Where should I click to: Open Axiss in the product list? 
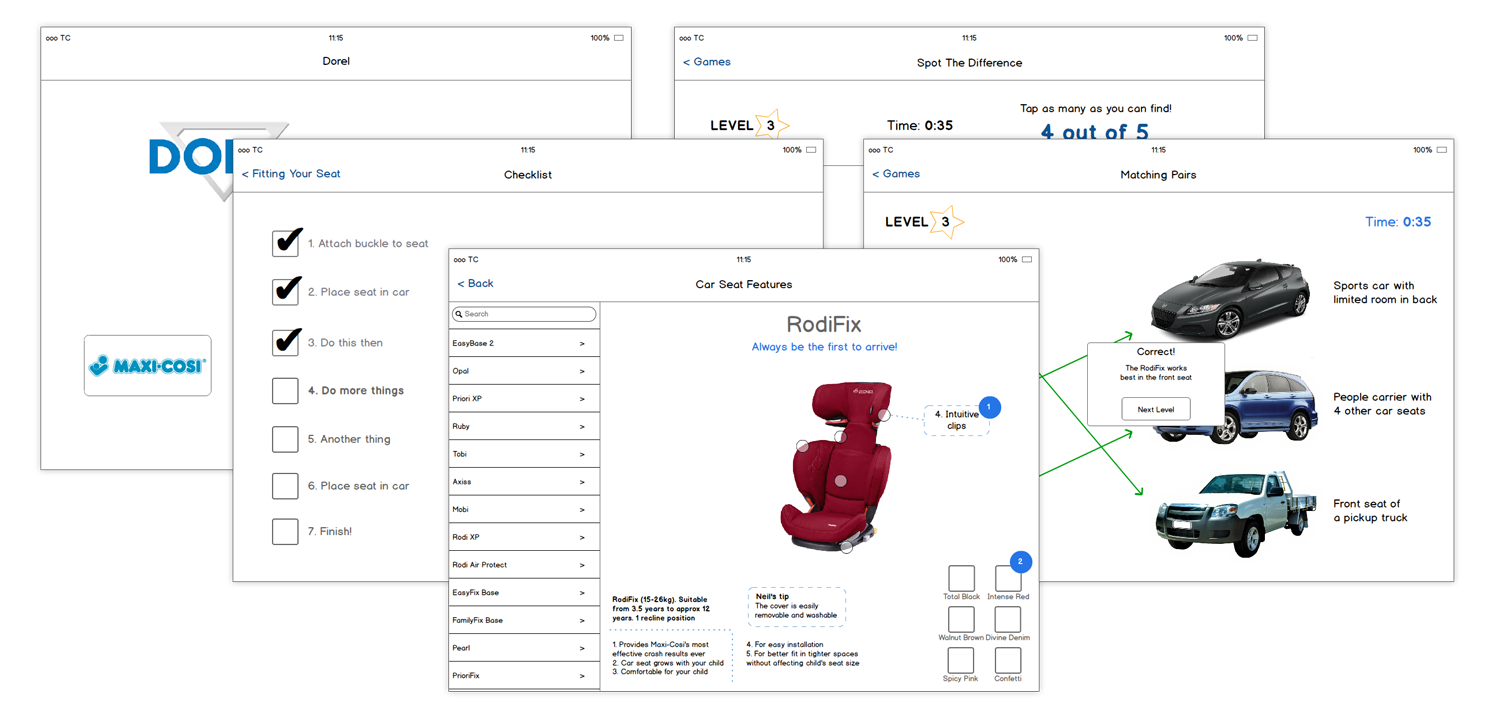(x=524, y=482)
